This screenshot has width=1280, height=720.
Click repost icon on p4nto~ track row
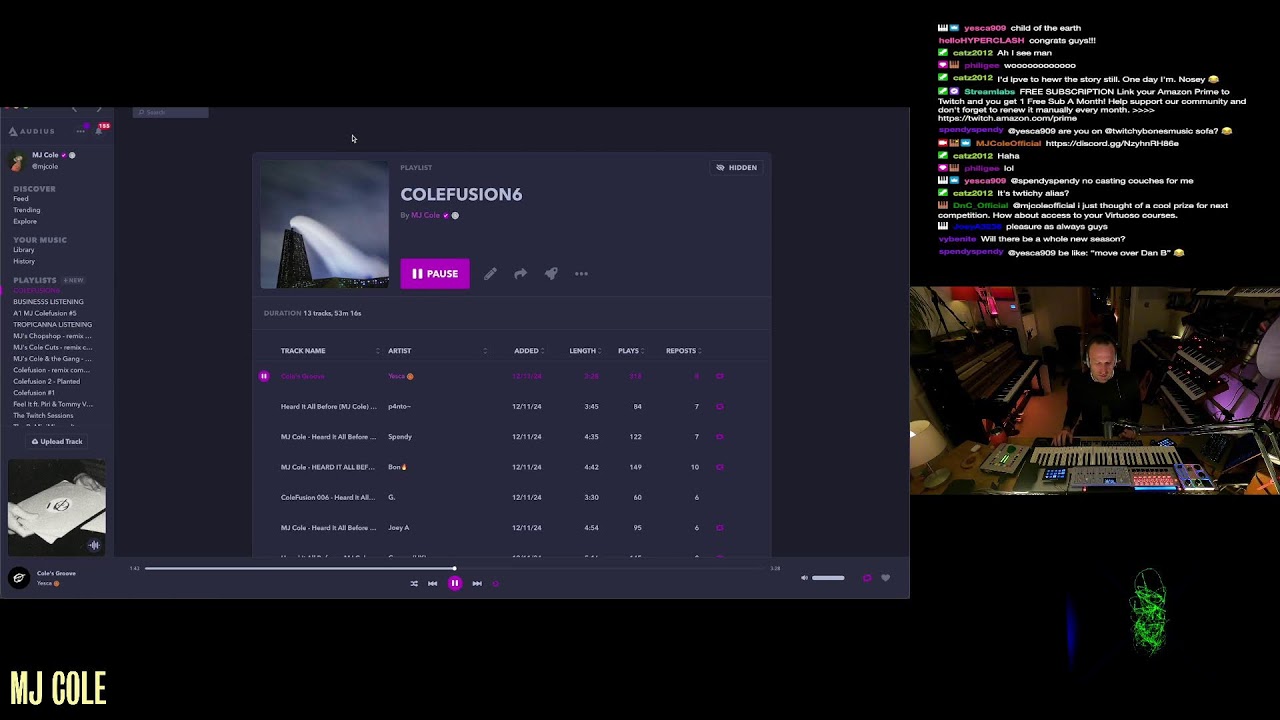(720, 407)
